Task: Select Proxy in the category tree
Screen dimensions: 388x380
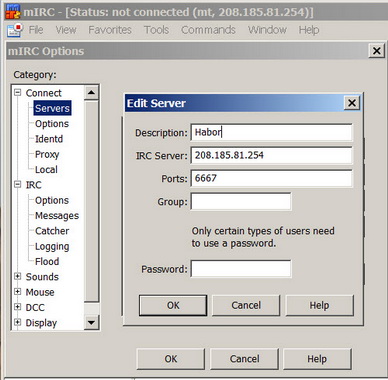Action: pyautogui.click(x=47, y=154)
